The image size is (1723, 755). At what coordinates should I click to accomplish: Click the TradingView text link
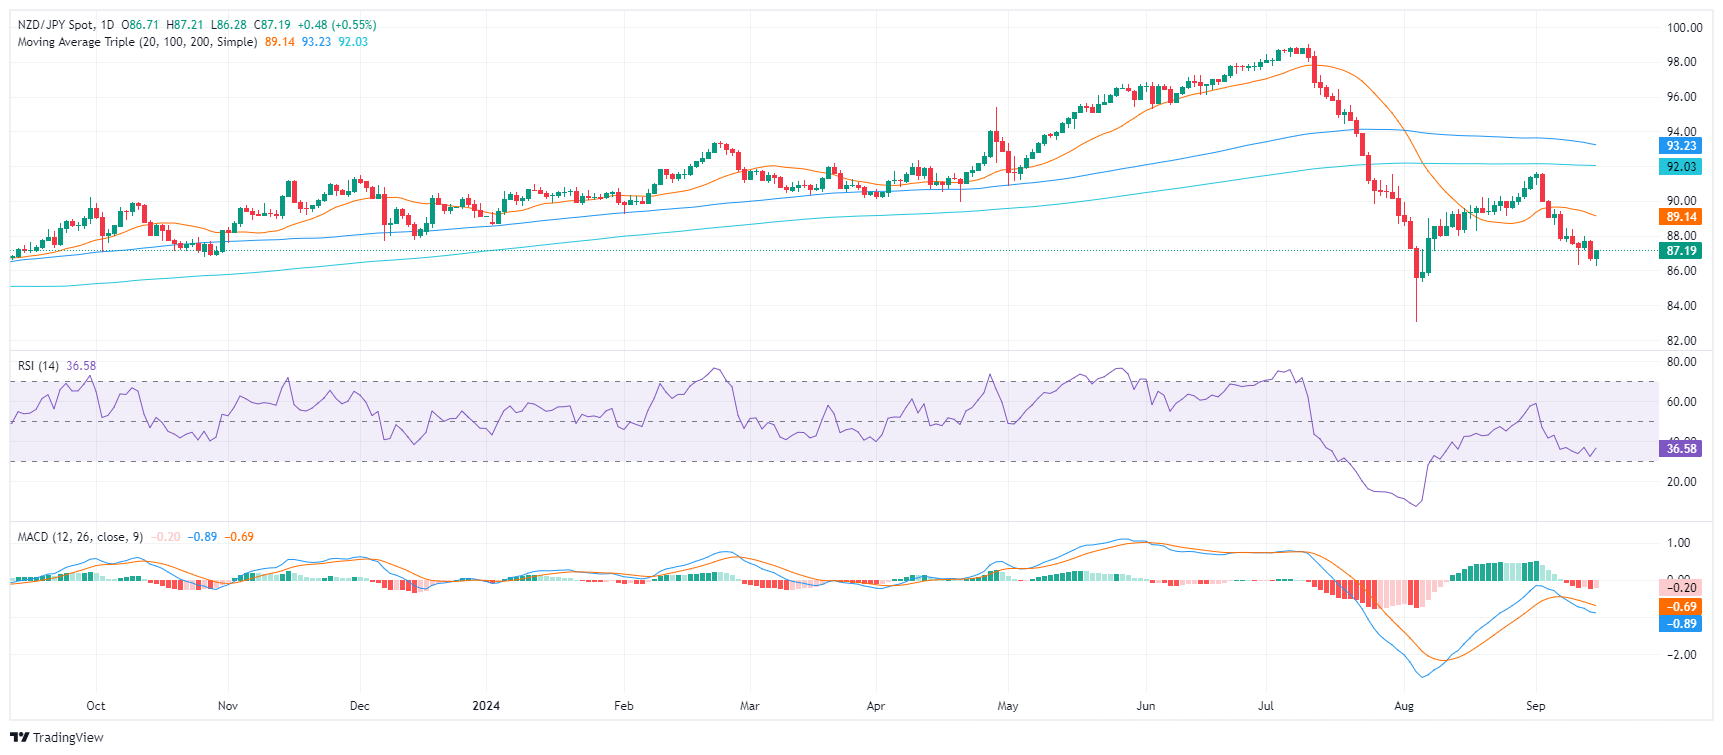point(68,738)
